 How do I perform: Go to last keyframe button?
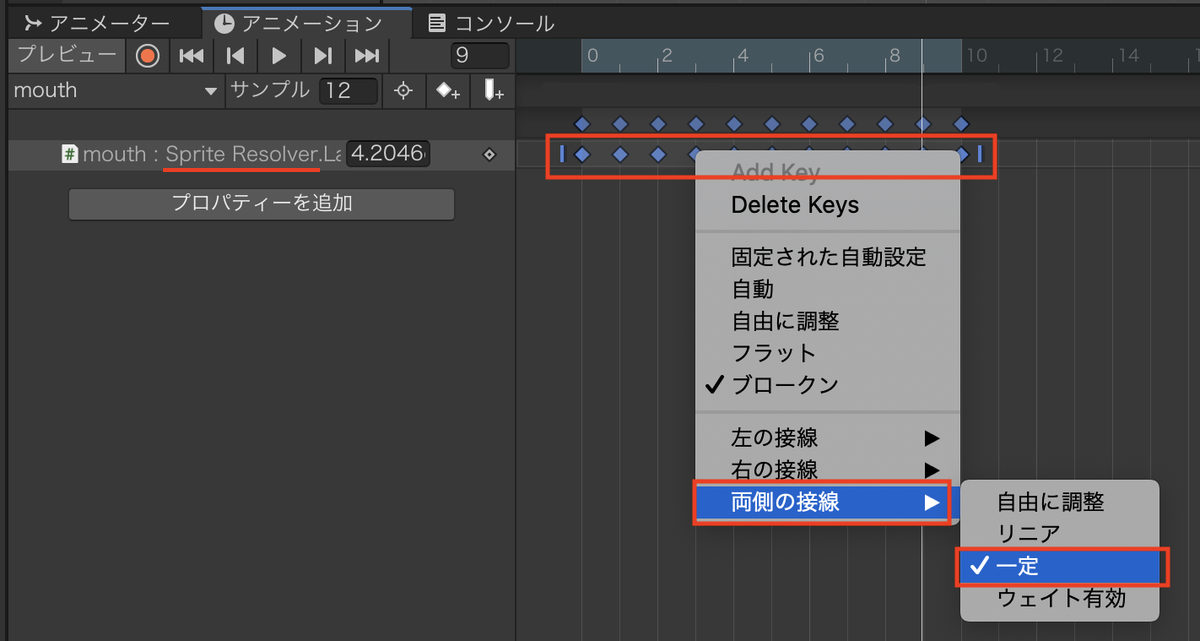[367, 56]
